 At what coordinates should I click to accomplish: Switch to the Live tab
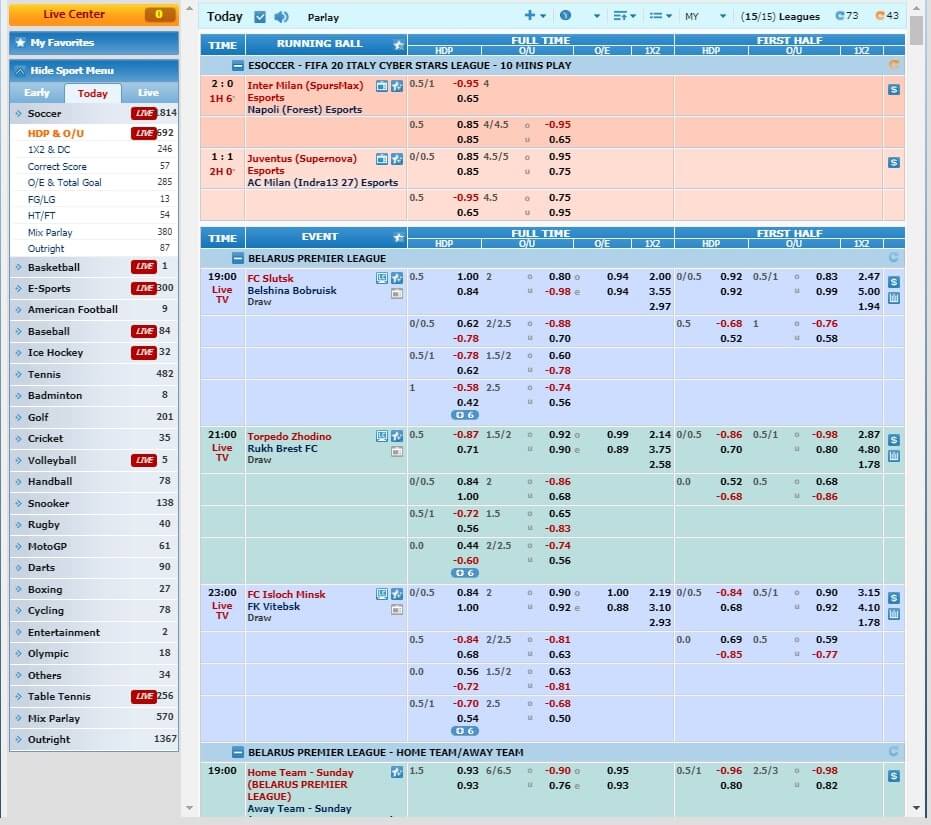click(148, 93)
